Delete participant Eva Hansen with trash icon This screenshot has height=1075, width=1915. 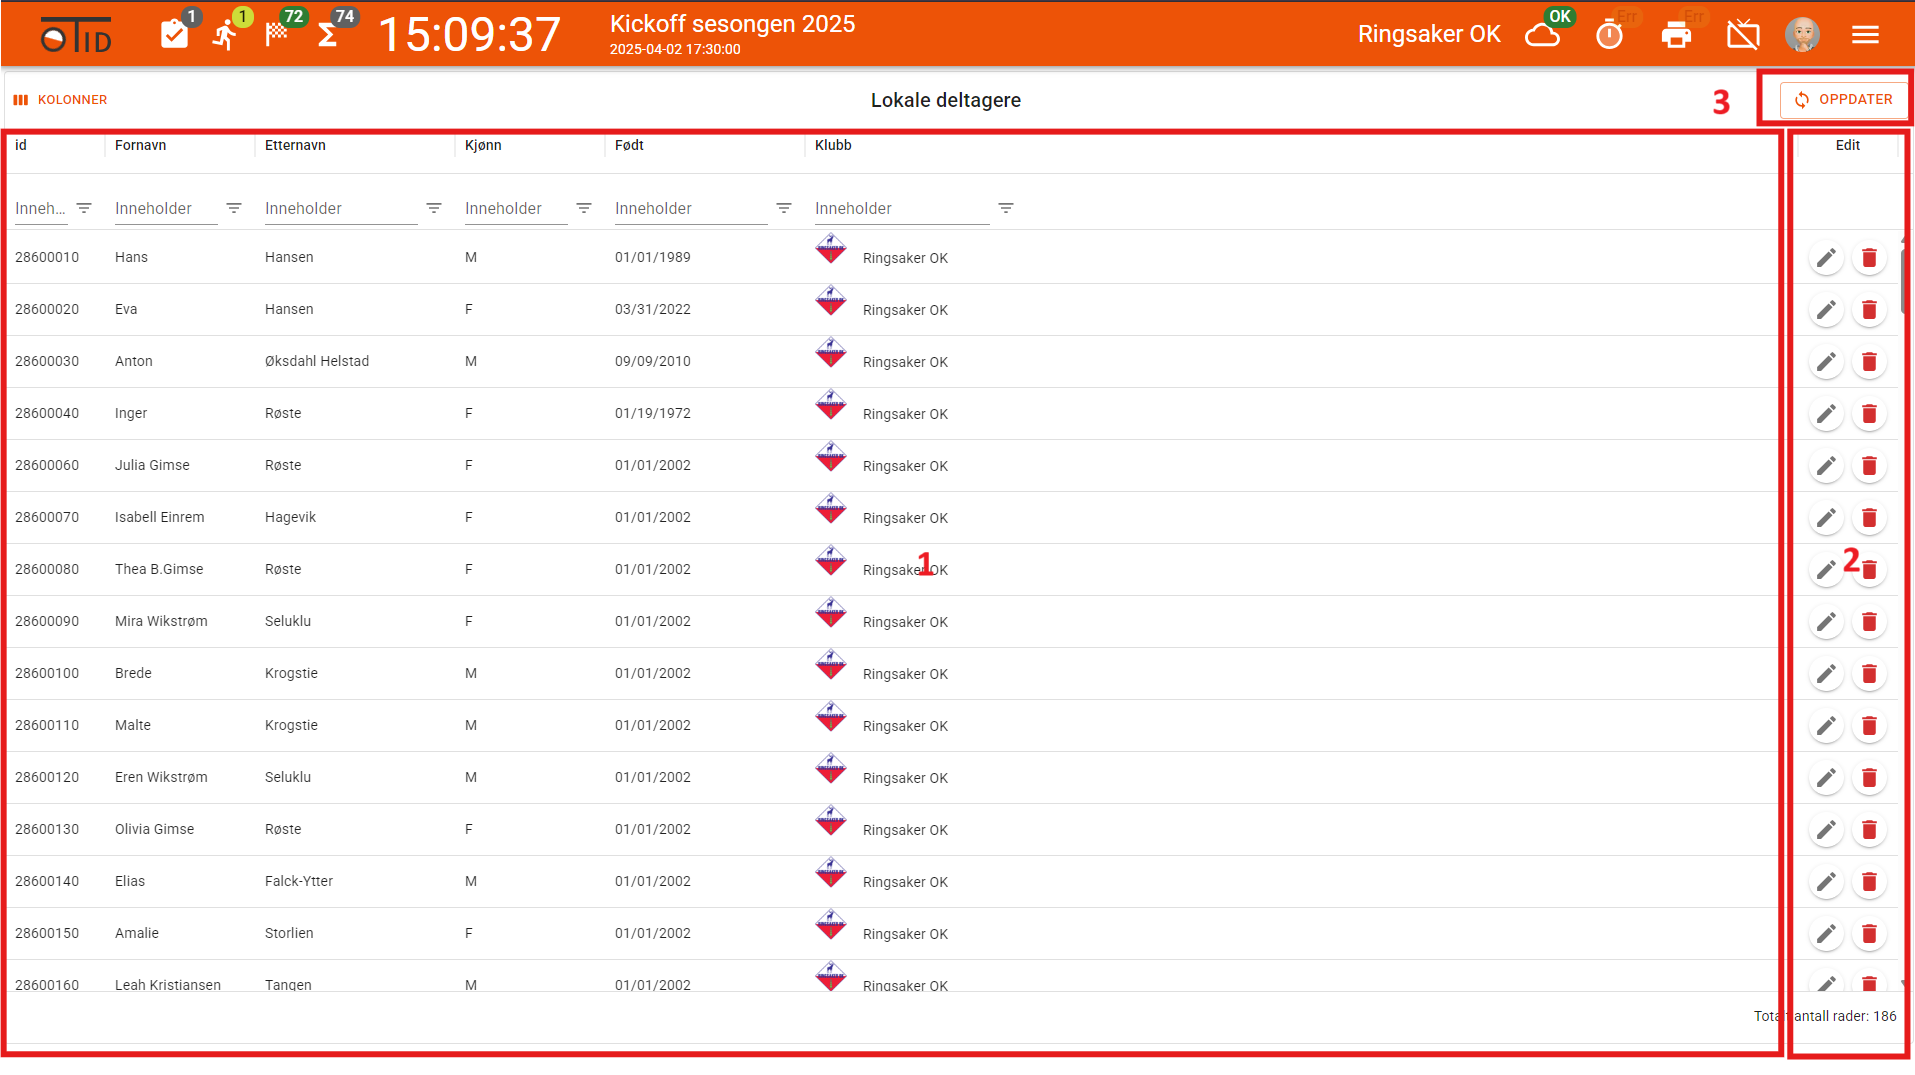[x=1869, y=310]
